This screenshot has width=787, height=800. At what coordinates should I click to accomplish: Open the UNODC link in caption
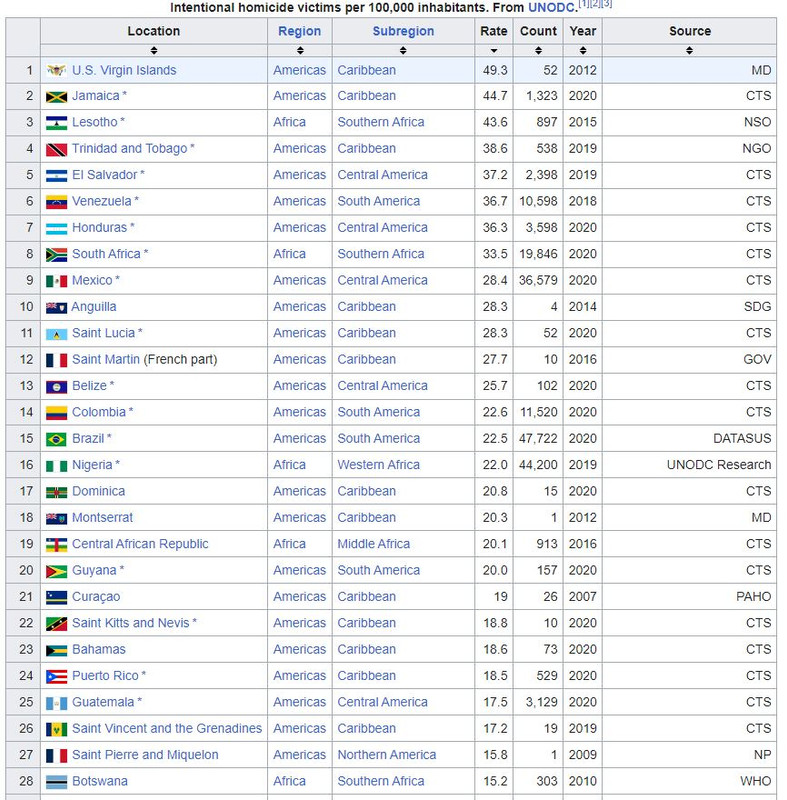pos(551,8)
